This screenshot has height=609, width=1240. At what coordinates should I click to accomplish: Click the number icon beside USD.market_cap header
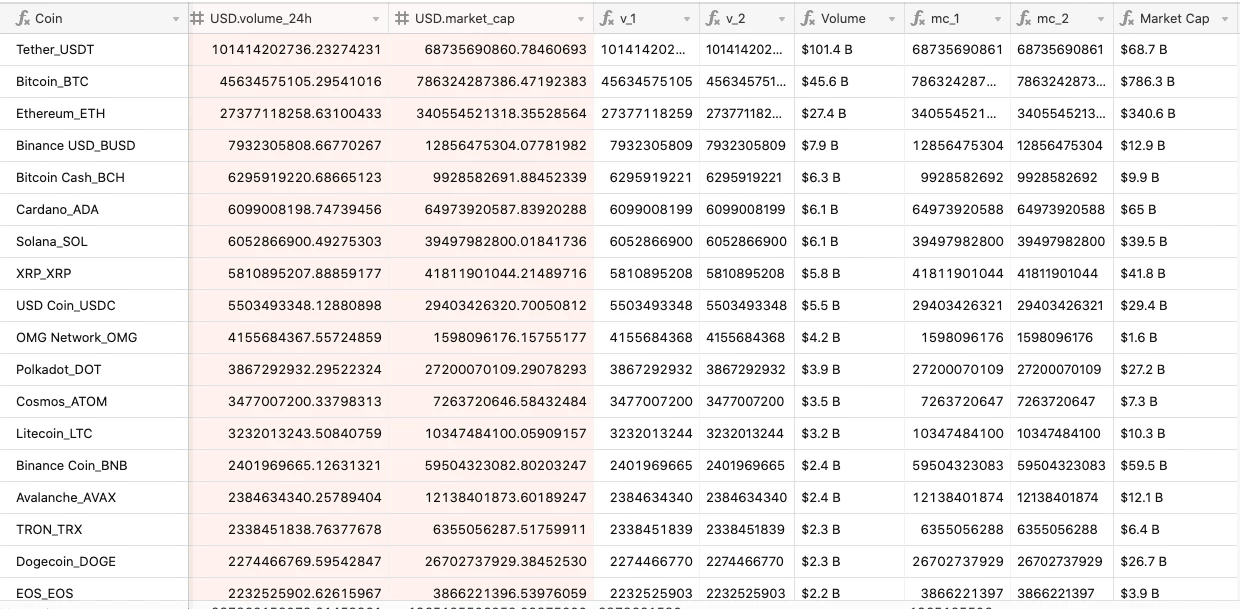coord(403,18)
